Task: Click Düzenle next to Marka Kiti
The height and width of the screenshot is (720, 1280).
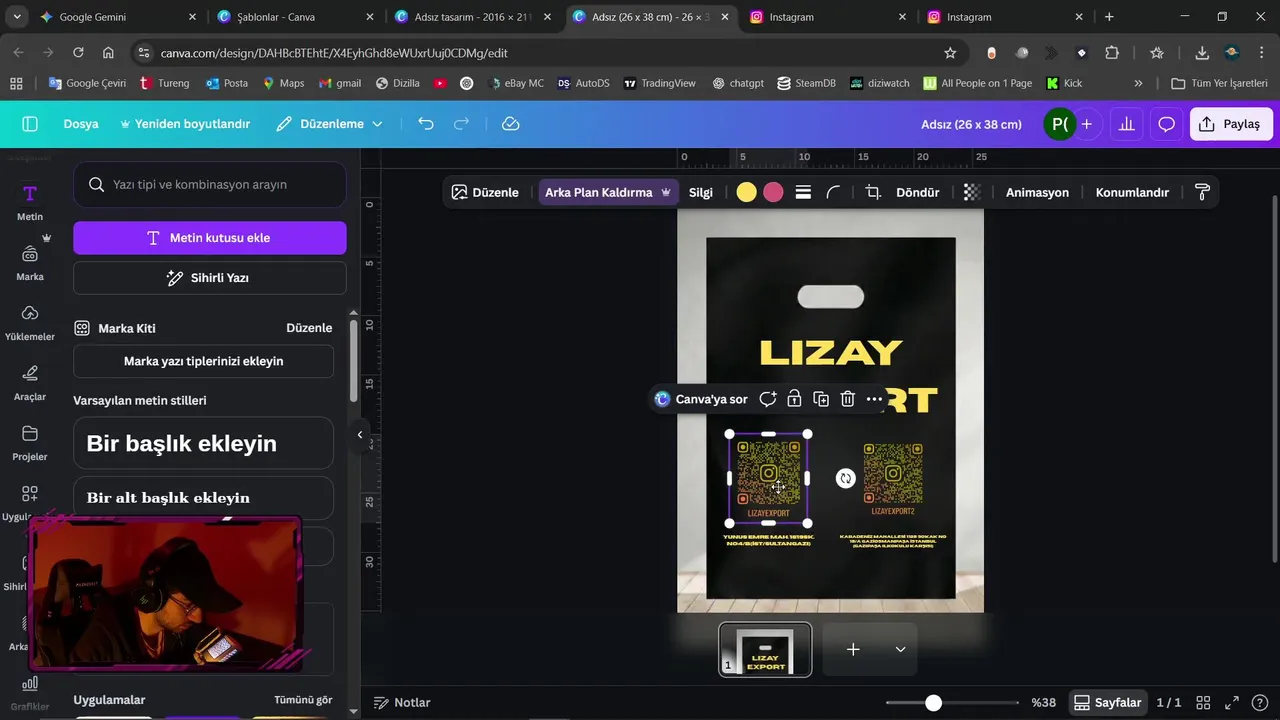Action: pos(309,328)
